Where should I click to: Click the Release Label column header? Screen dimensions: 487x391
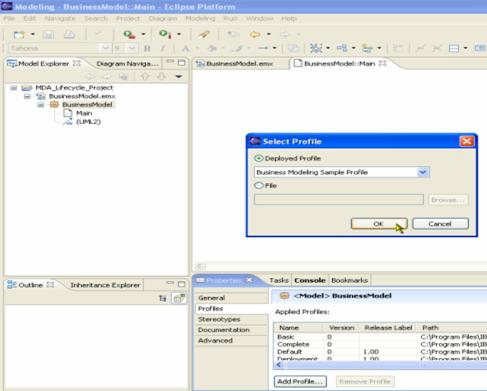tap(388, 328)
